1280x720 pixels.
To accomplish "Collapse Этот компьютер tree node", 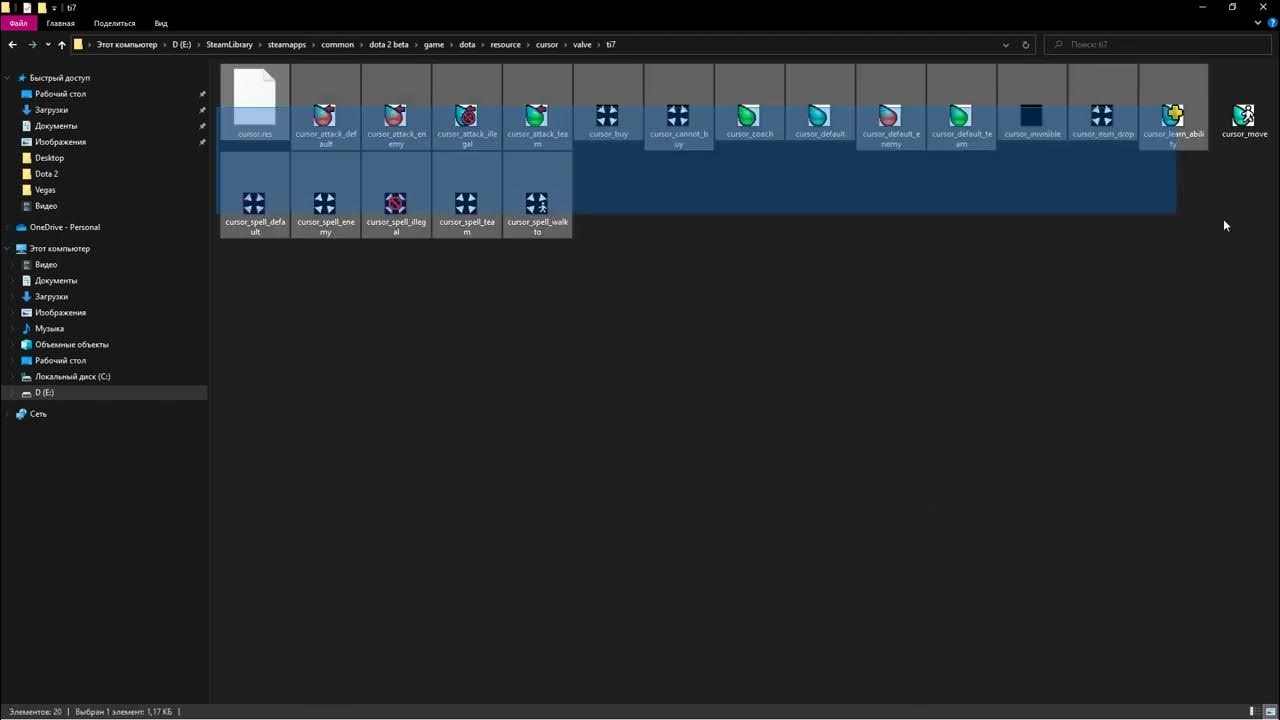I will pos(8,249).
